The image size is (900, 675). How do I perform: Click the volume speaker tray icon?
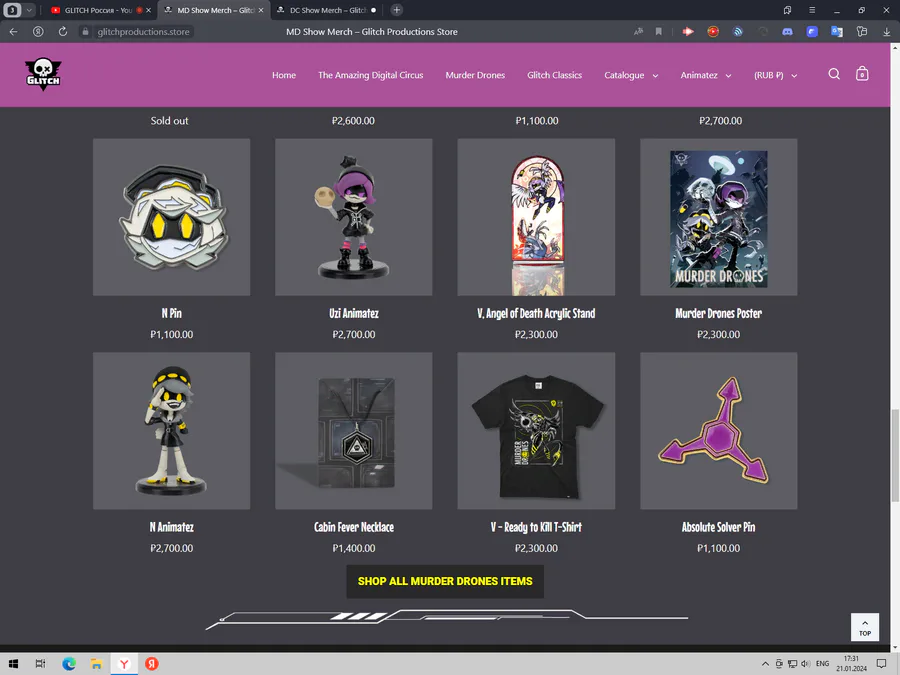coord(806,664)
